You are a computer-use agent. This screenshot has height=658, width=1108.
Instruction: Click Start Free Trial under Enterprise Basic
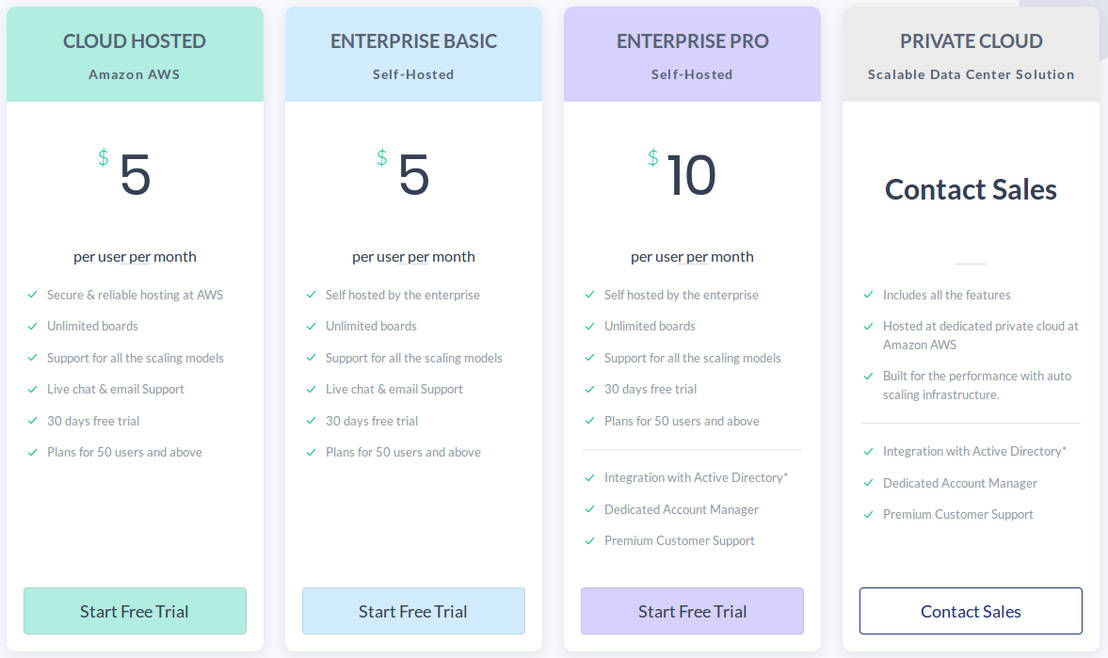click(x=413, y=611)
